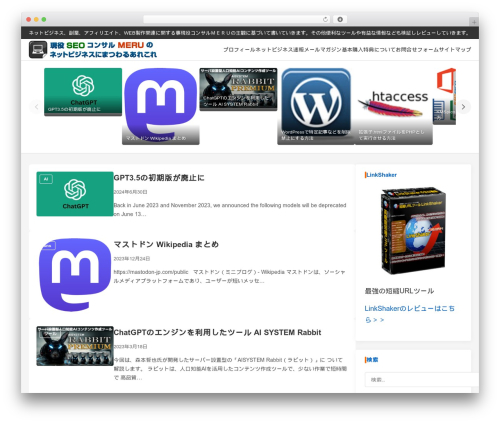The width and height of the screenshot is (500, 423).
Task: Click Mastodon article thumbnail in post list
Action: coord(75,275)
